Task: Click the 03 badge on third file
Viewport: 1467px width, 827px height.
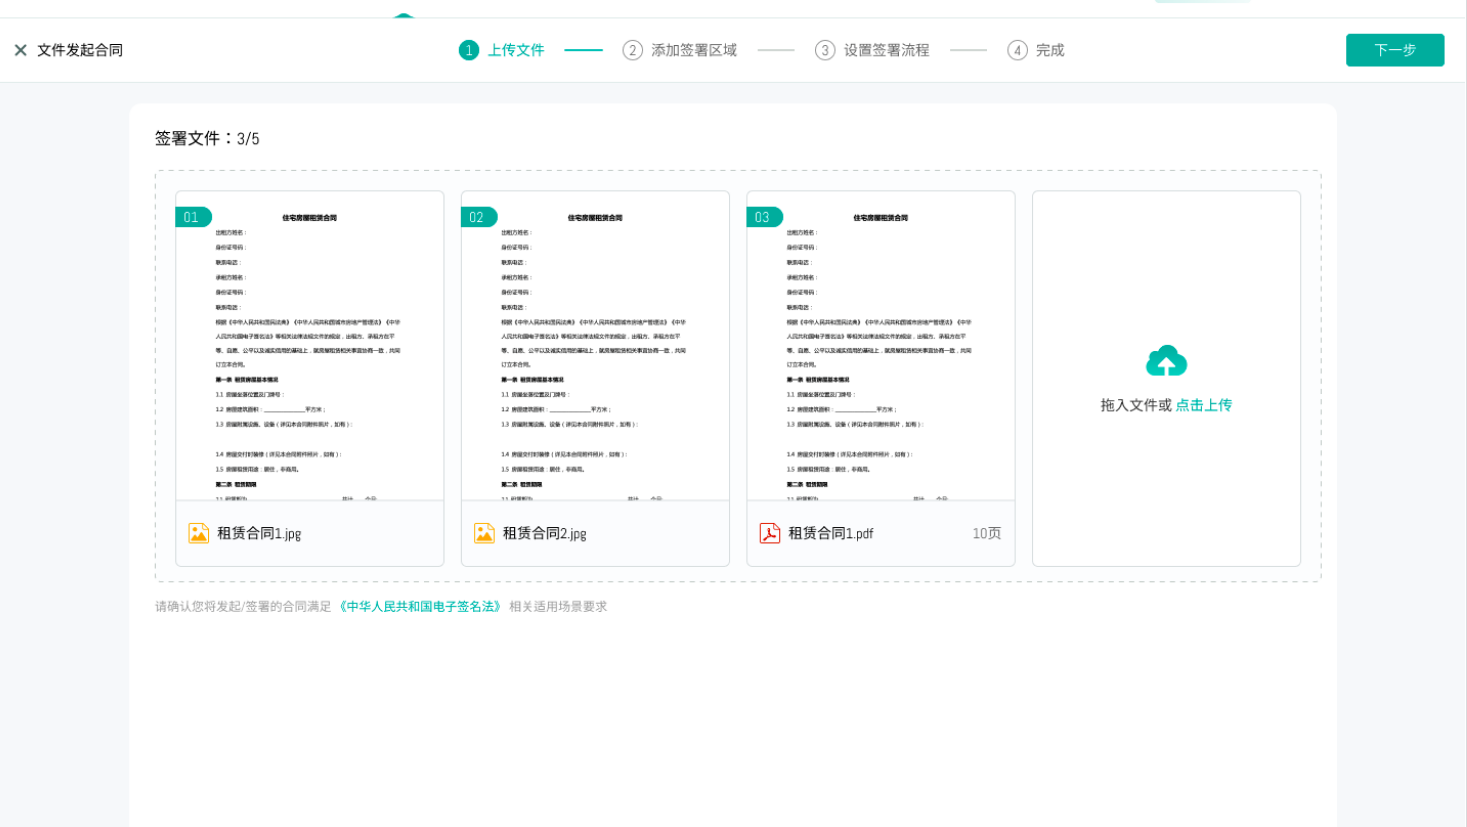Action: click(764, 217)
